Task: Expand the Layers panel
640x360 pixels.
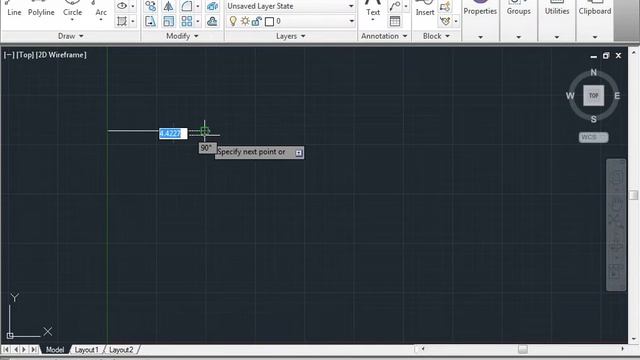Action: click(x=291, y=36)
